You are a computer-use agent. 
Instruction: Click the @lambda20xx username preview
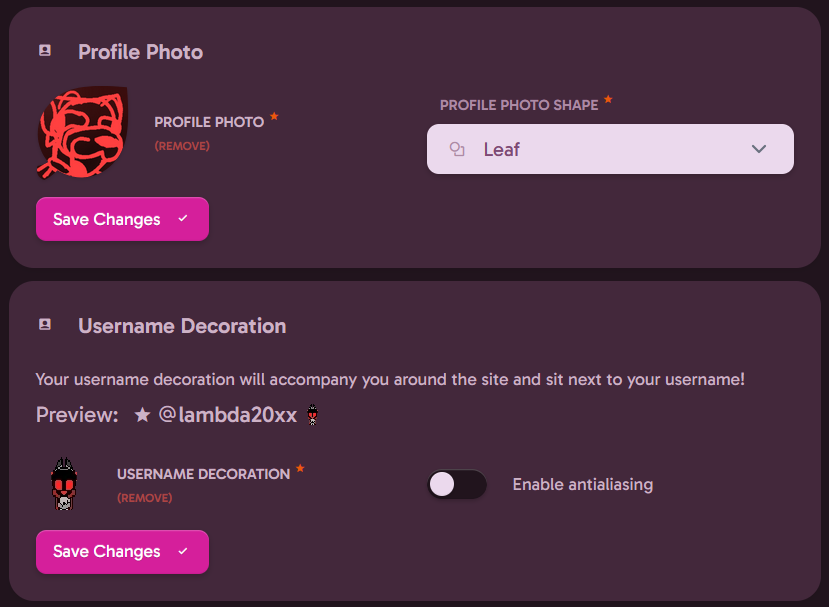coord(227,415)
